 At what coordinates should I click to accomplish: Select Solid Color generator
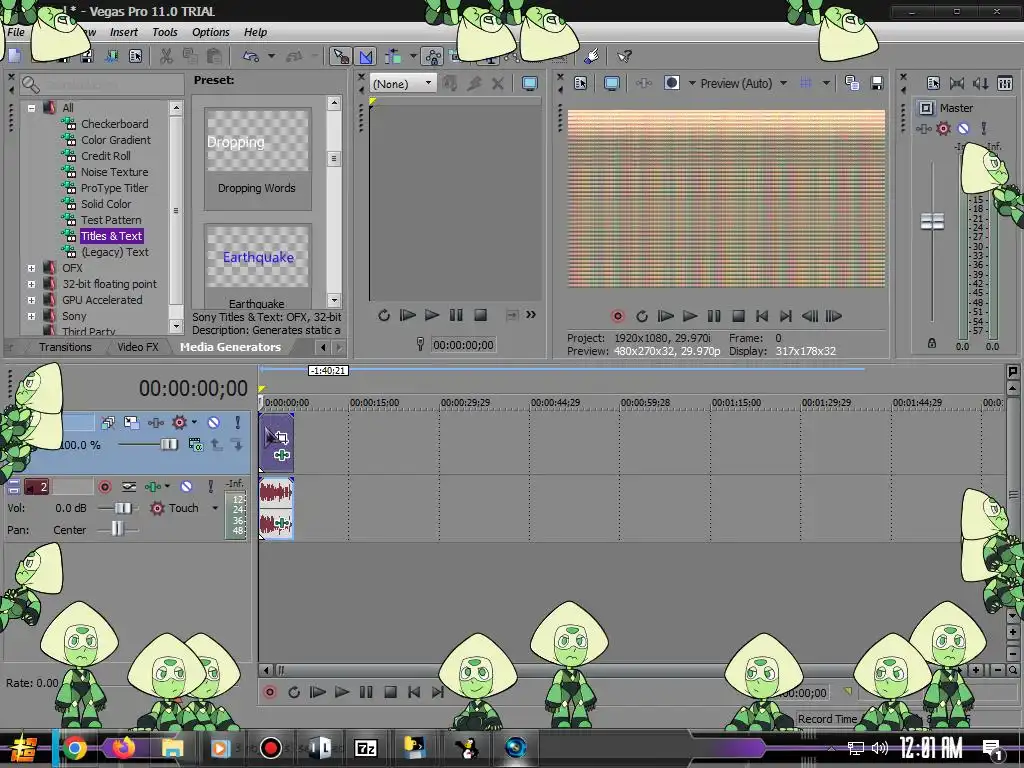click(106, 204)
